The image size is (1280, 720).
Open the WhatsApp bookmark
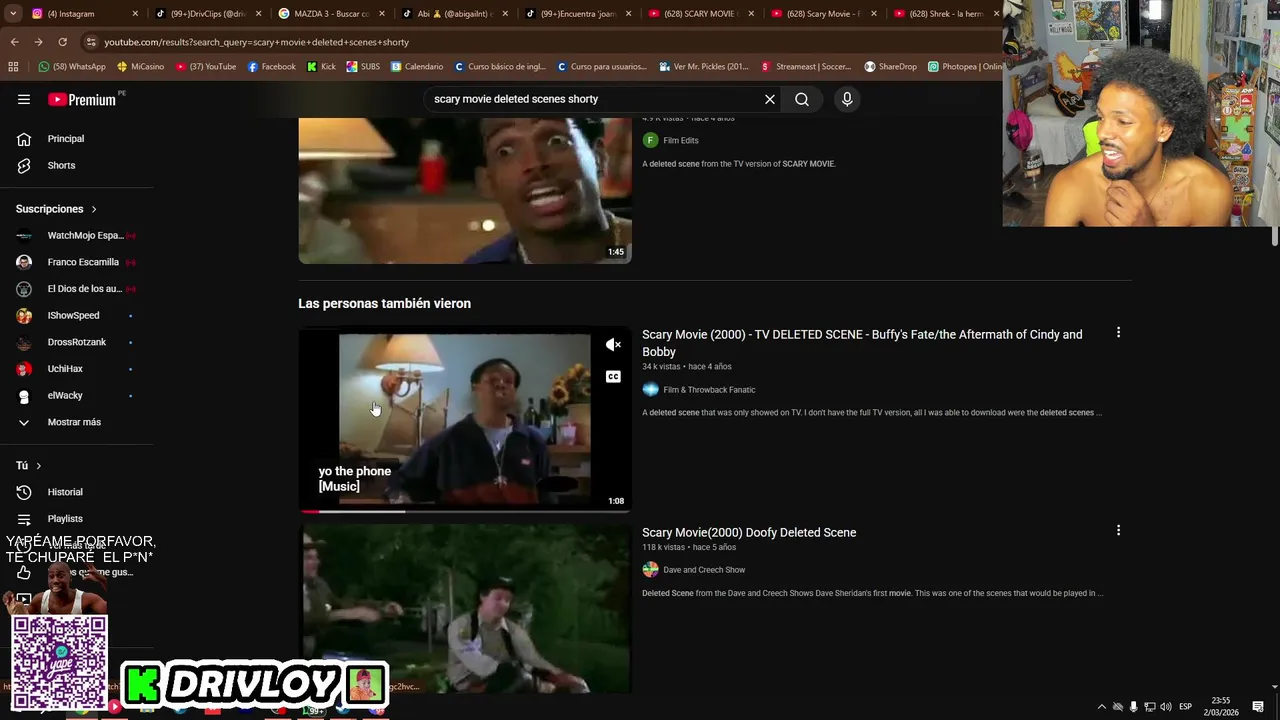point(71,67)
